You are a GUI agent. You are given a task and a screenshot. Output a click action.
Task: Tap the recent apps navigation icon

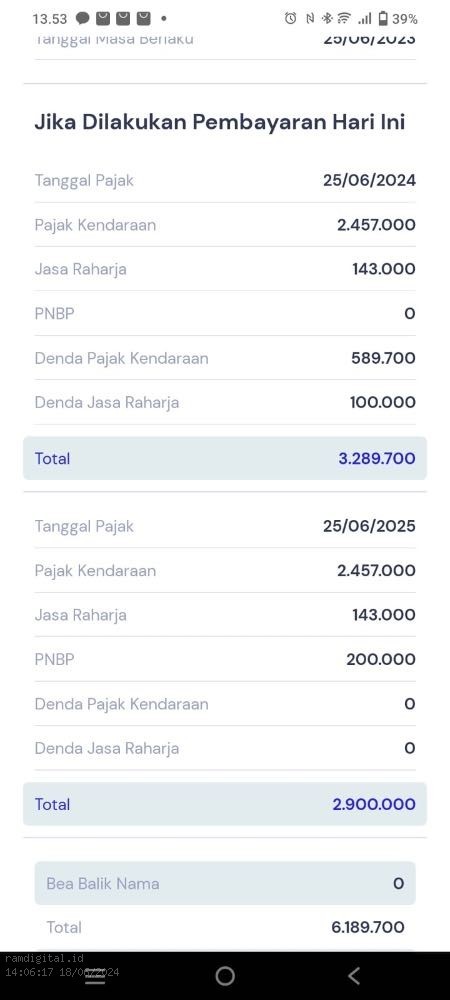pyautogui.click(x=95, y=976)
